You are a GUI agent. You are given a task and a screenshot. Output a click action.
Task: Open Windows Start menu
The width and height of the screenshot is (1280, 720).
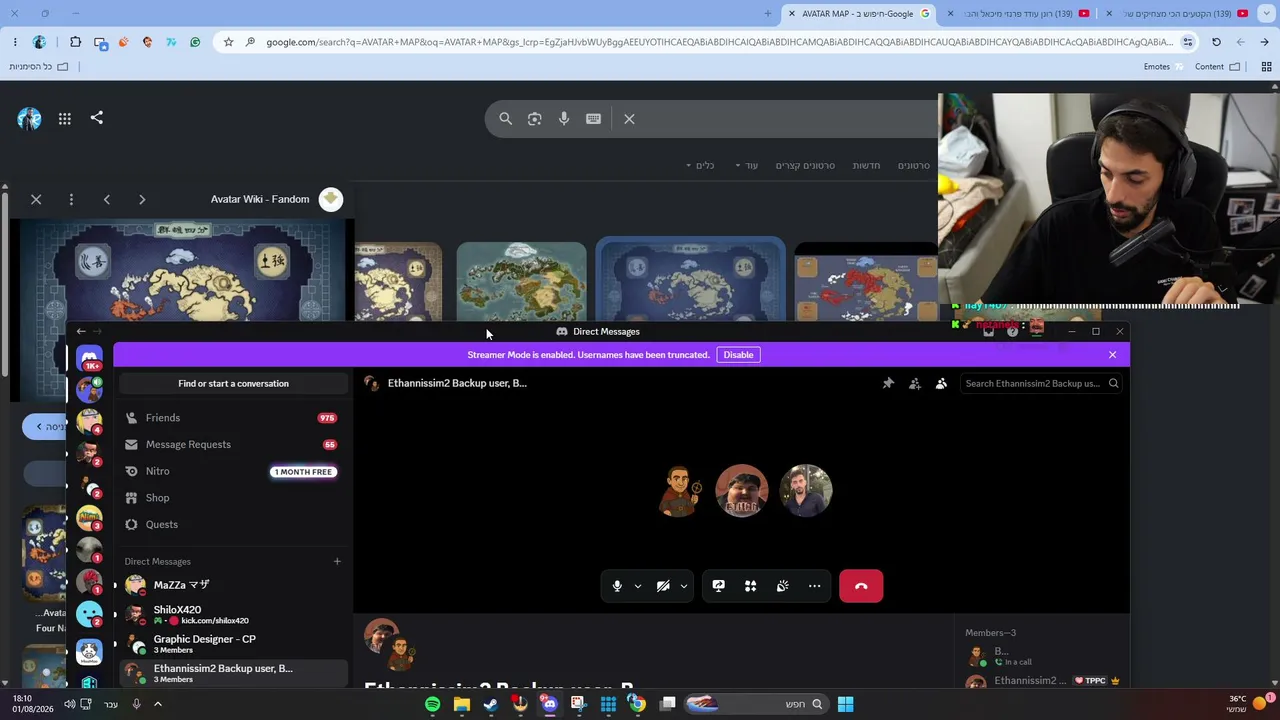pos(845,704)
